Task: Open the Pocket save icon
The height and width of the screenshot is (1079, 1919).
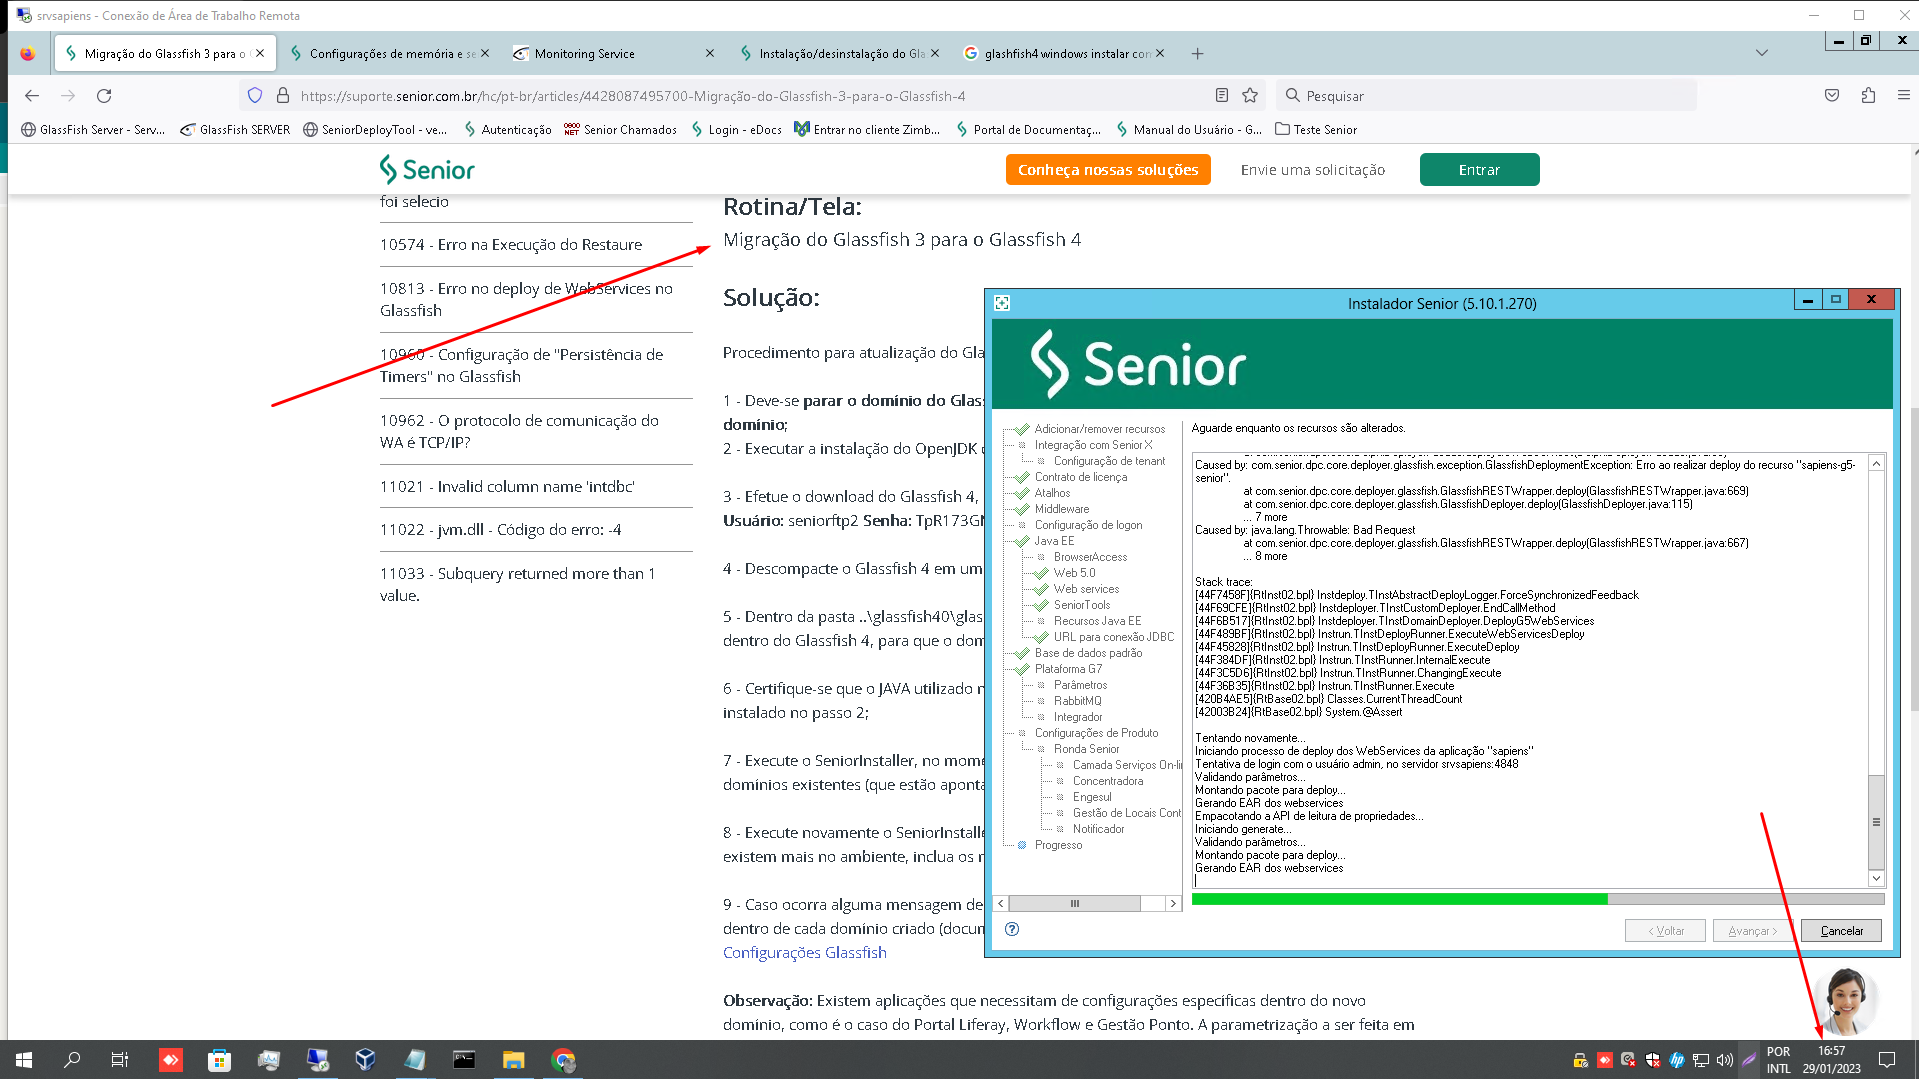Action: pos(1832,96)
